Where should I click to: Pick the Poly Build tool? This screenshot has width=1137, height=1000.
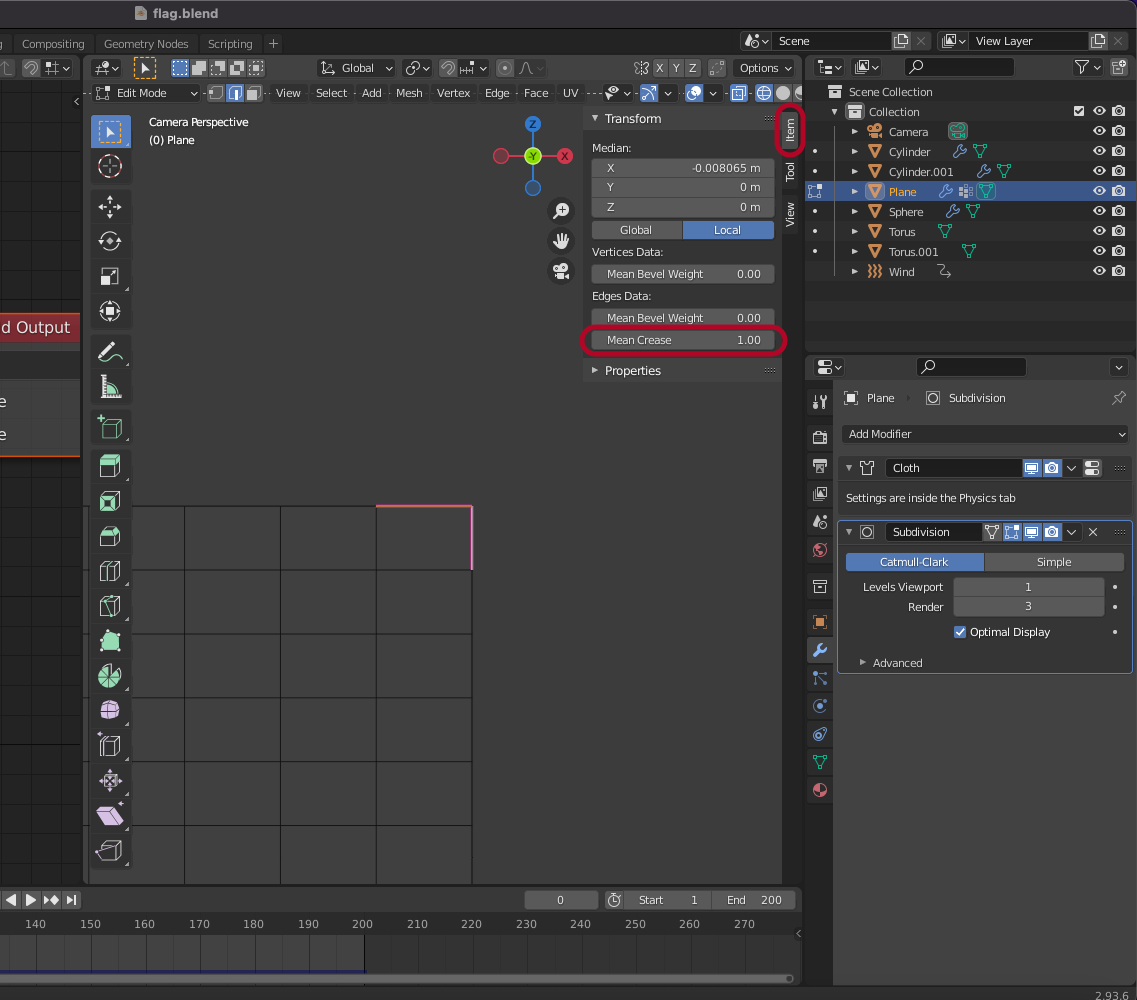[x=110, y=640]
